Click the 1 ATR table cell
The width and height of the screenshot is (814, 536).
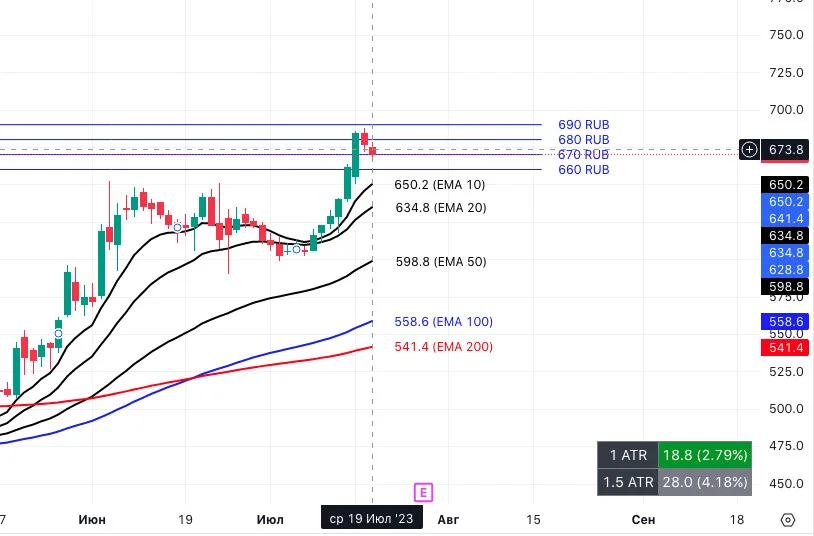coord(628,455)
